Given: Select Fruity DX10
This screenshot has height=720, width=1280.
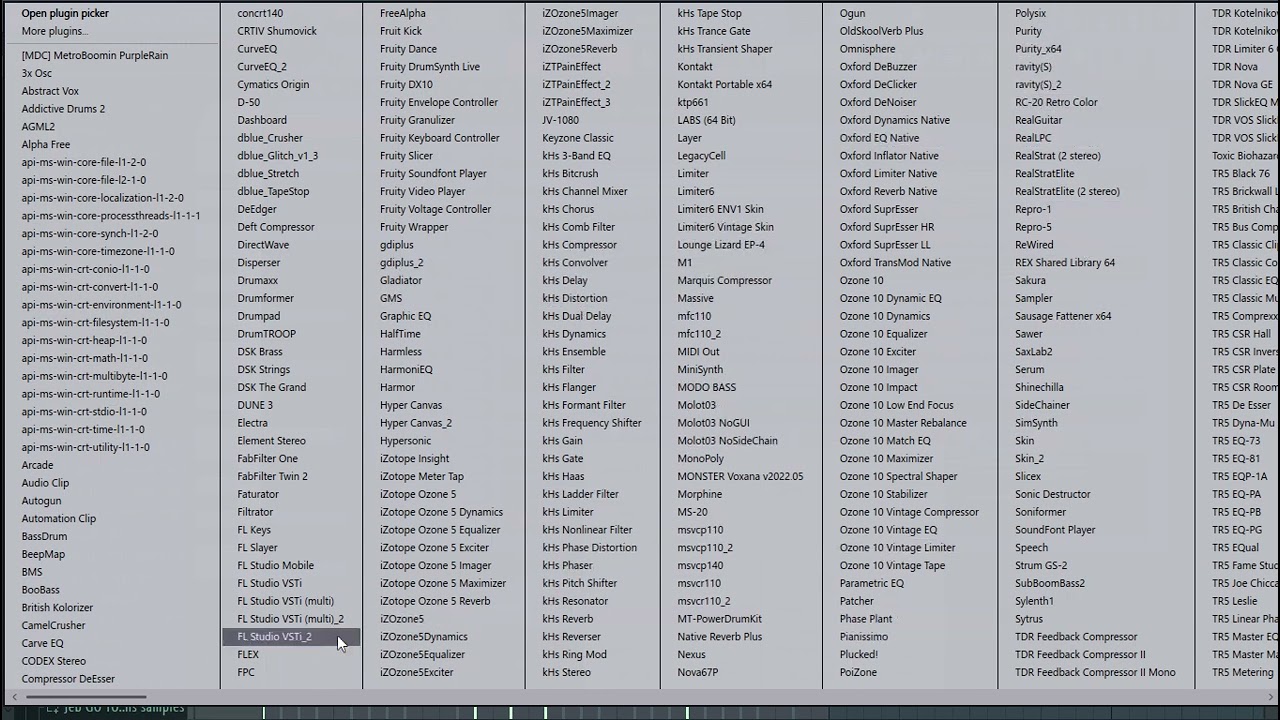Looking at the screenshot, I should pyautogui.click(x=406, y=85).
